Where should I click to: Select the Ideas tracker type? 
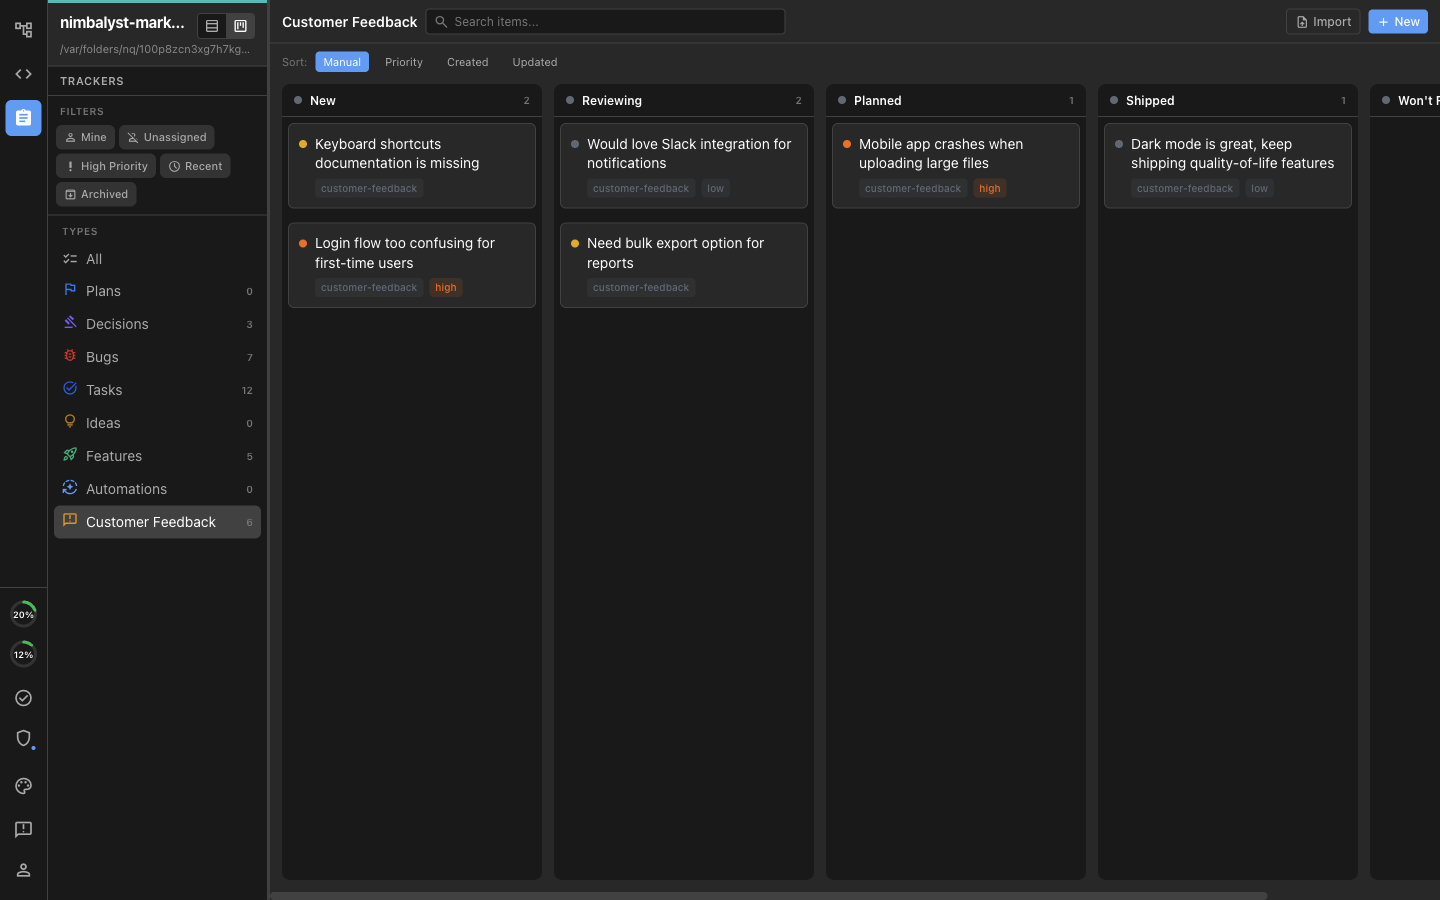coord(157,423)
